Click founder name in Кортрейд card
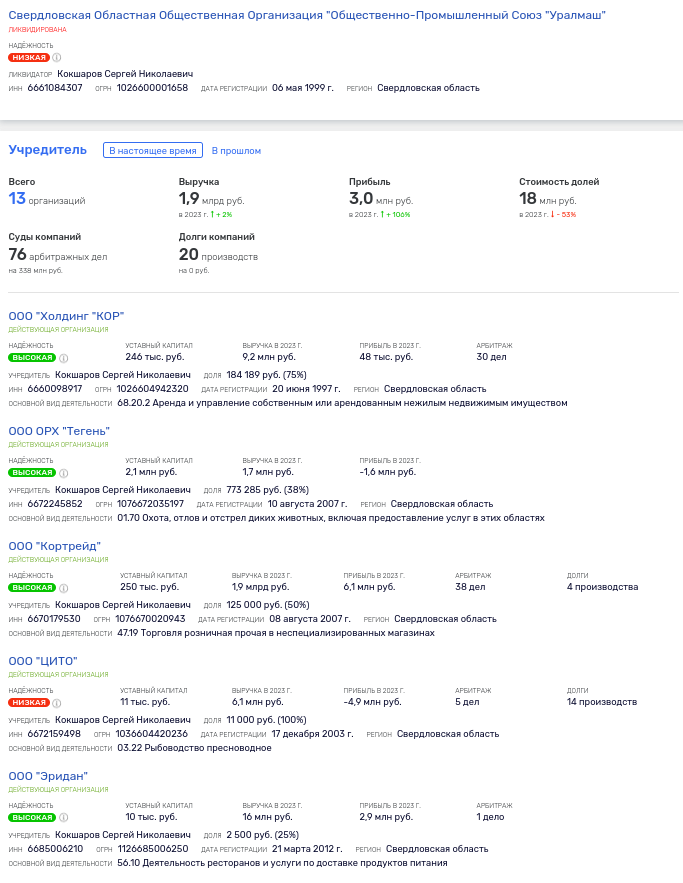 123,605
